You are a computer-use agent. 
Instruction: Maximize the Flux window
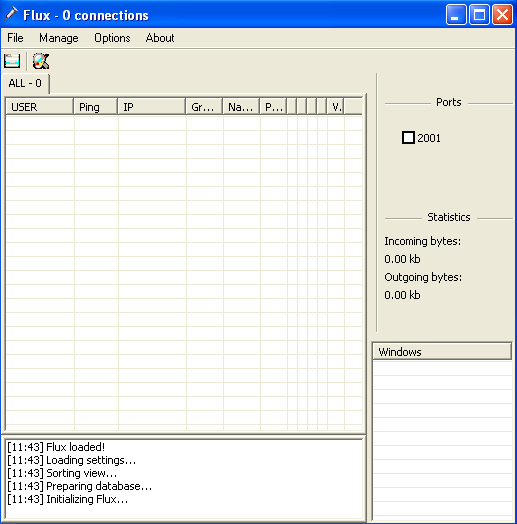[x=479, y=15]
